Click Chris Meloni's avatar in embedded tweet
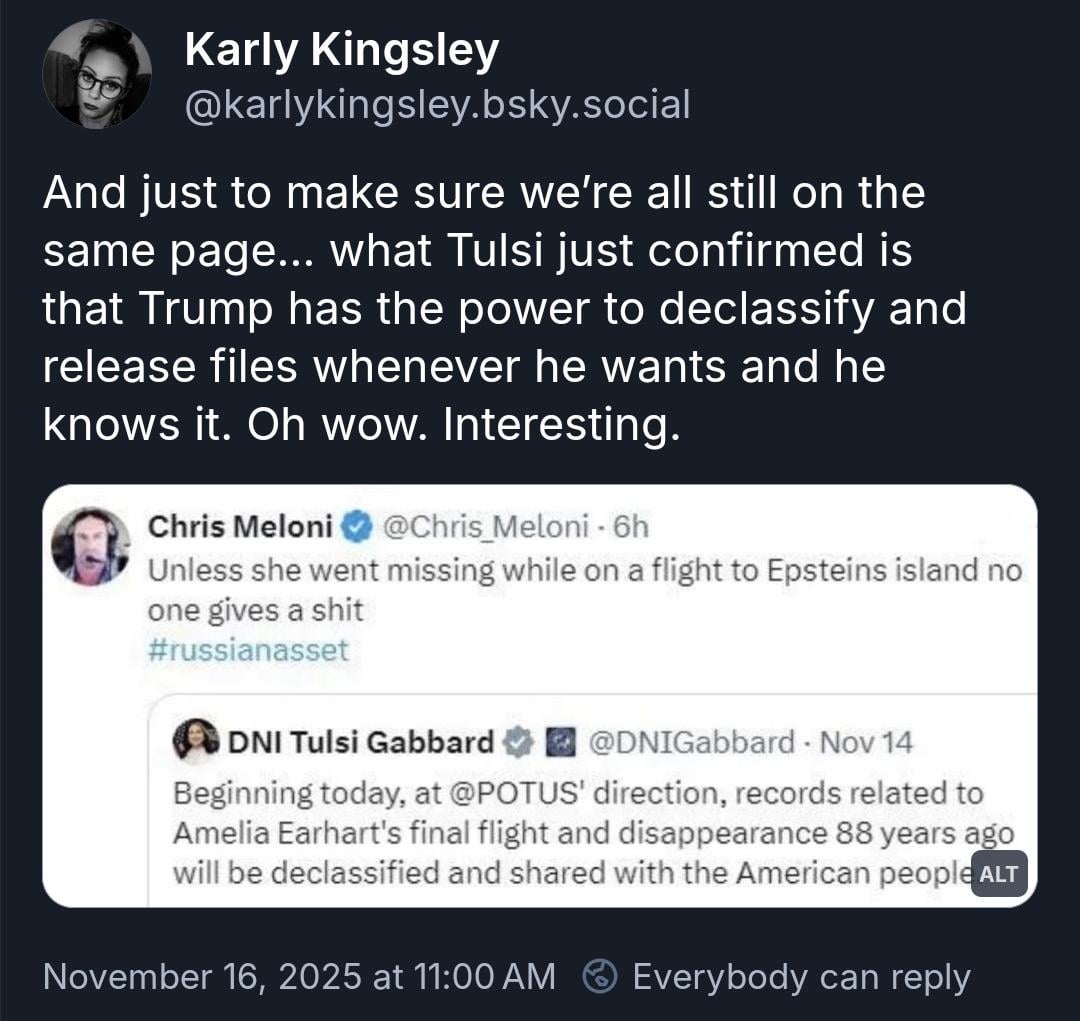 (90, 546)
